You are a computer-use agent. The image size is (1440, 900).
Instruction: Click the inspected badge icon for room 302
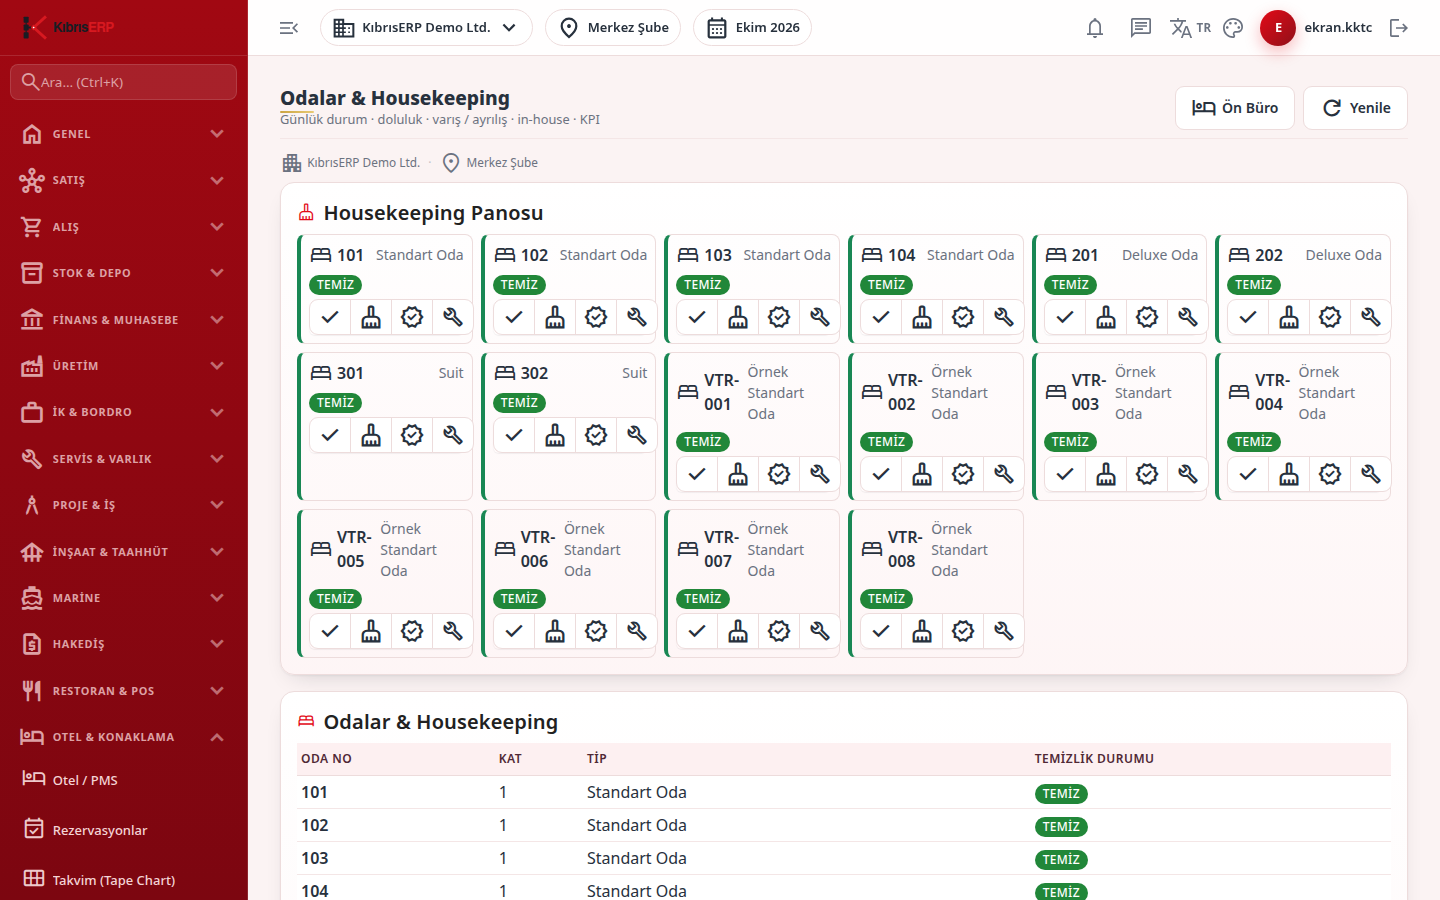[596, 435]
